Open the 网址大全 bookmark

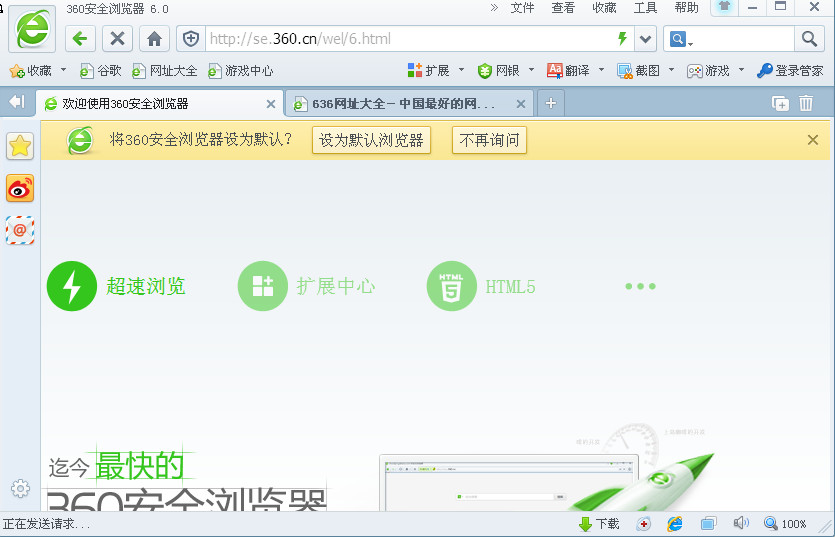pos(165,70)
